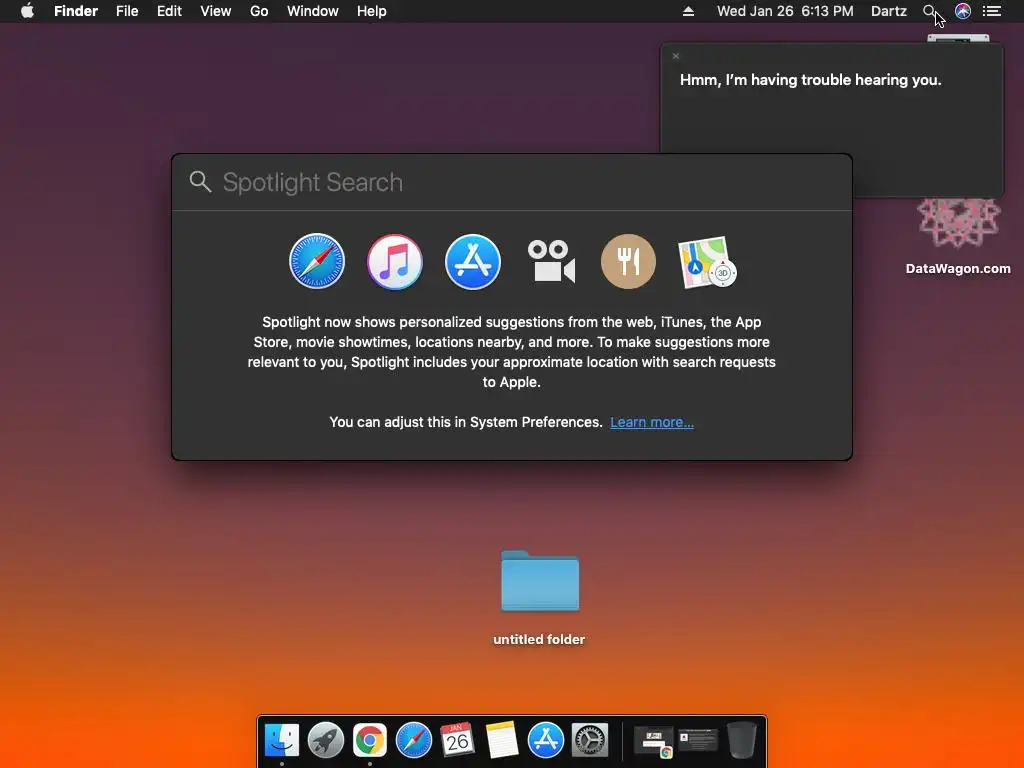Click the minimized Chrome window in Dock
Image resolution: width=1024 pixels, height=768 pixels.
[654, 741]
